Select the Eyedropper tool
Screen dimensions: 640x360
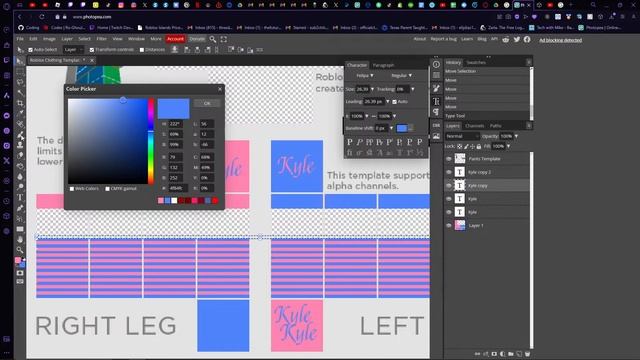click(20, 113)
